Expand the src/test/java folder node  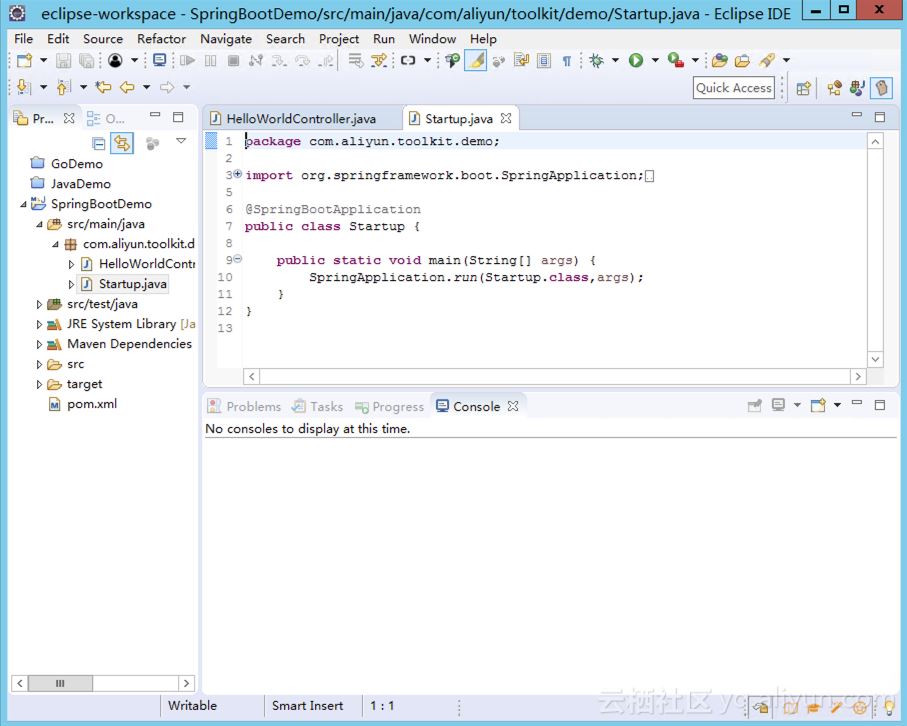pos(39,304)
